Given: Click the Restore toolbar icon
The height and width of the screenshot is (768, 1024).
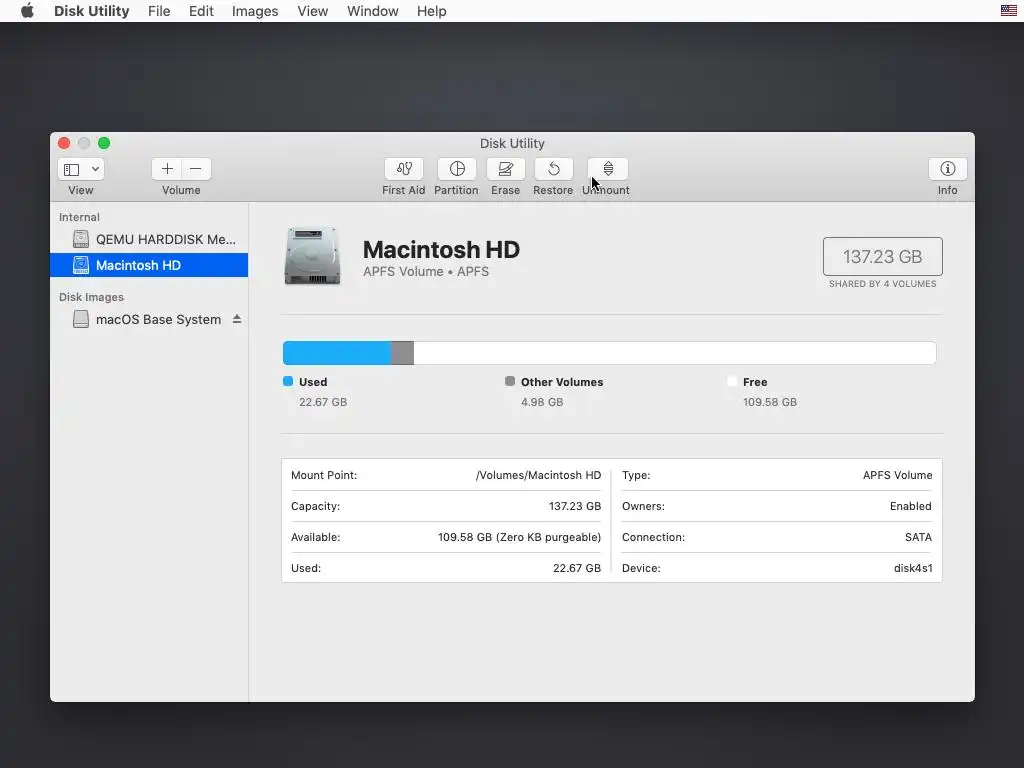Looking at the screenshot, I should click(553, 169).
